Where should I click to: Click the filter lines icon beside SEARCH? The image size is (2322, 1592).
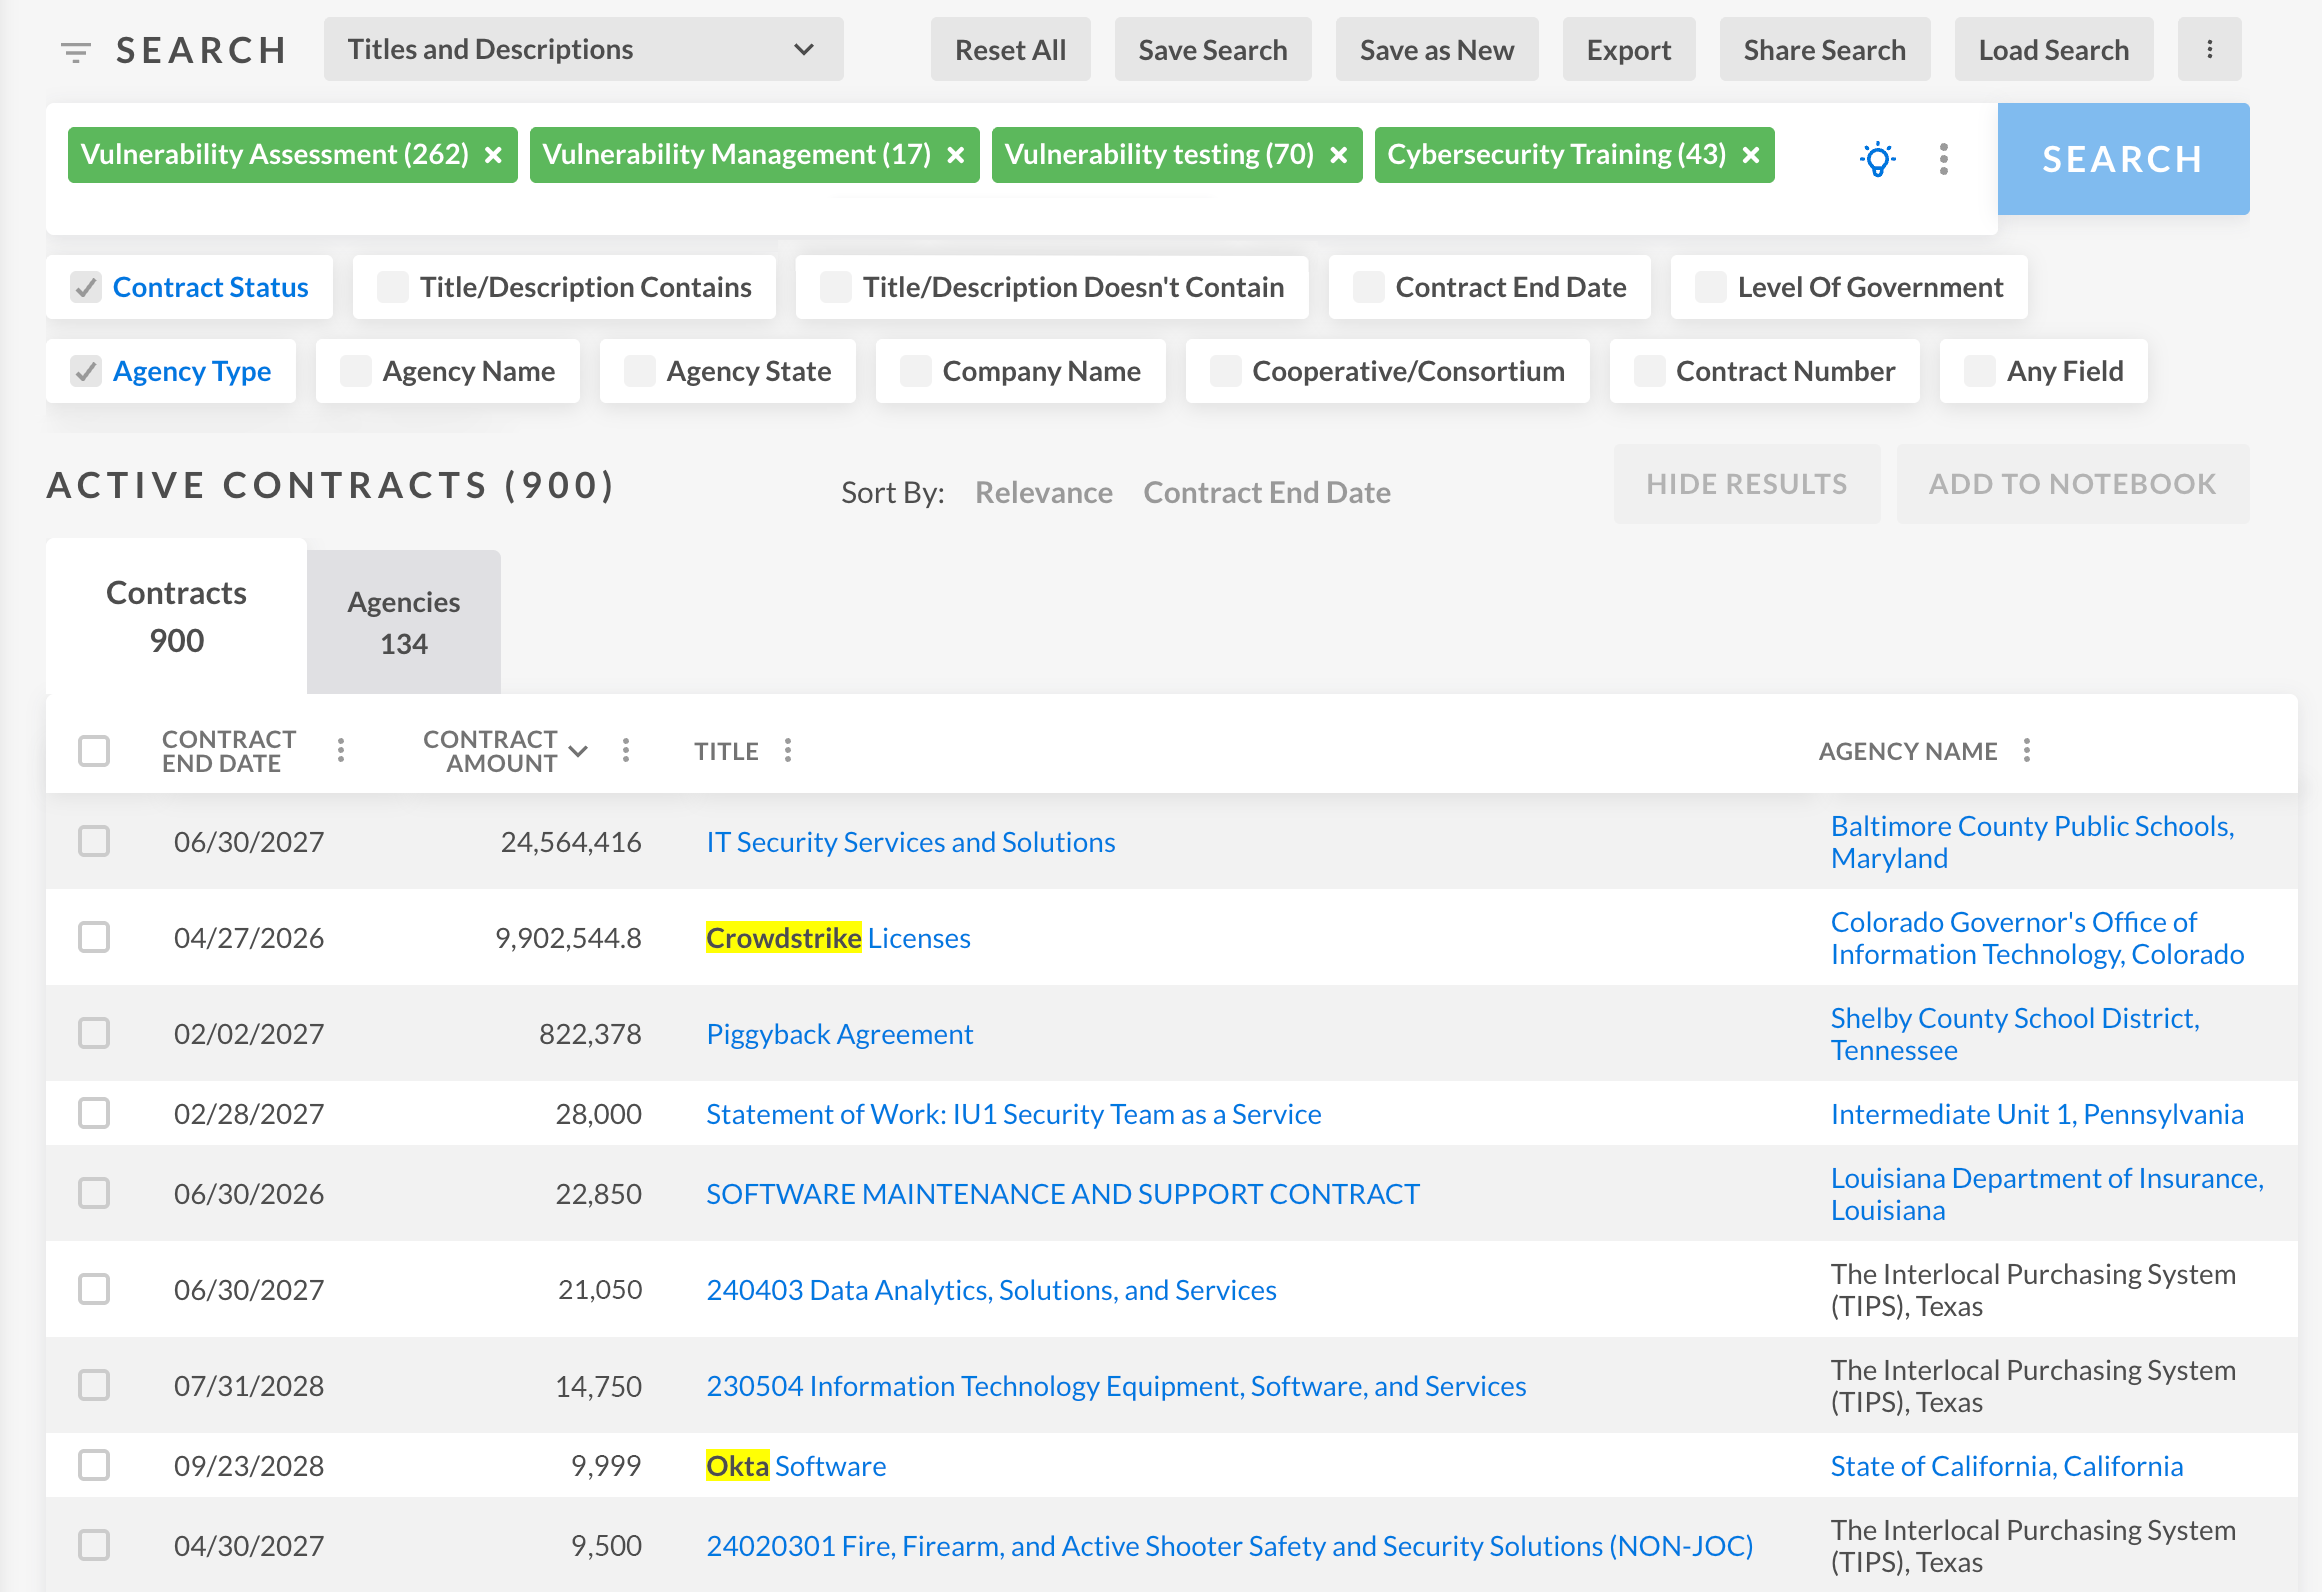coord(75,51)
